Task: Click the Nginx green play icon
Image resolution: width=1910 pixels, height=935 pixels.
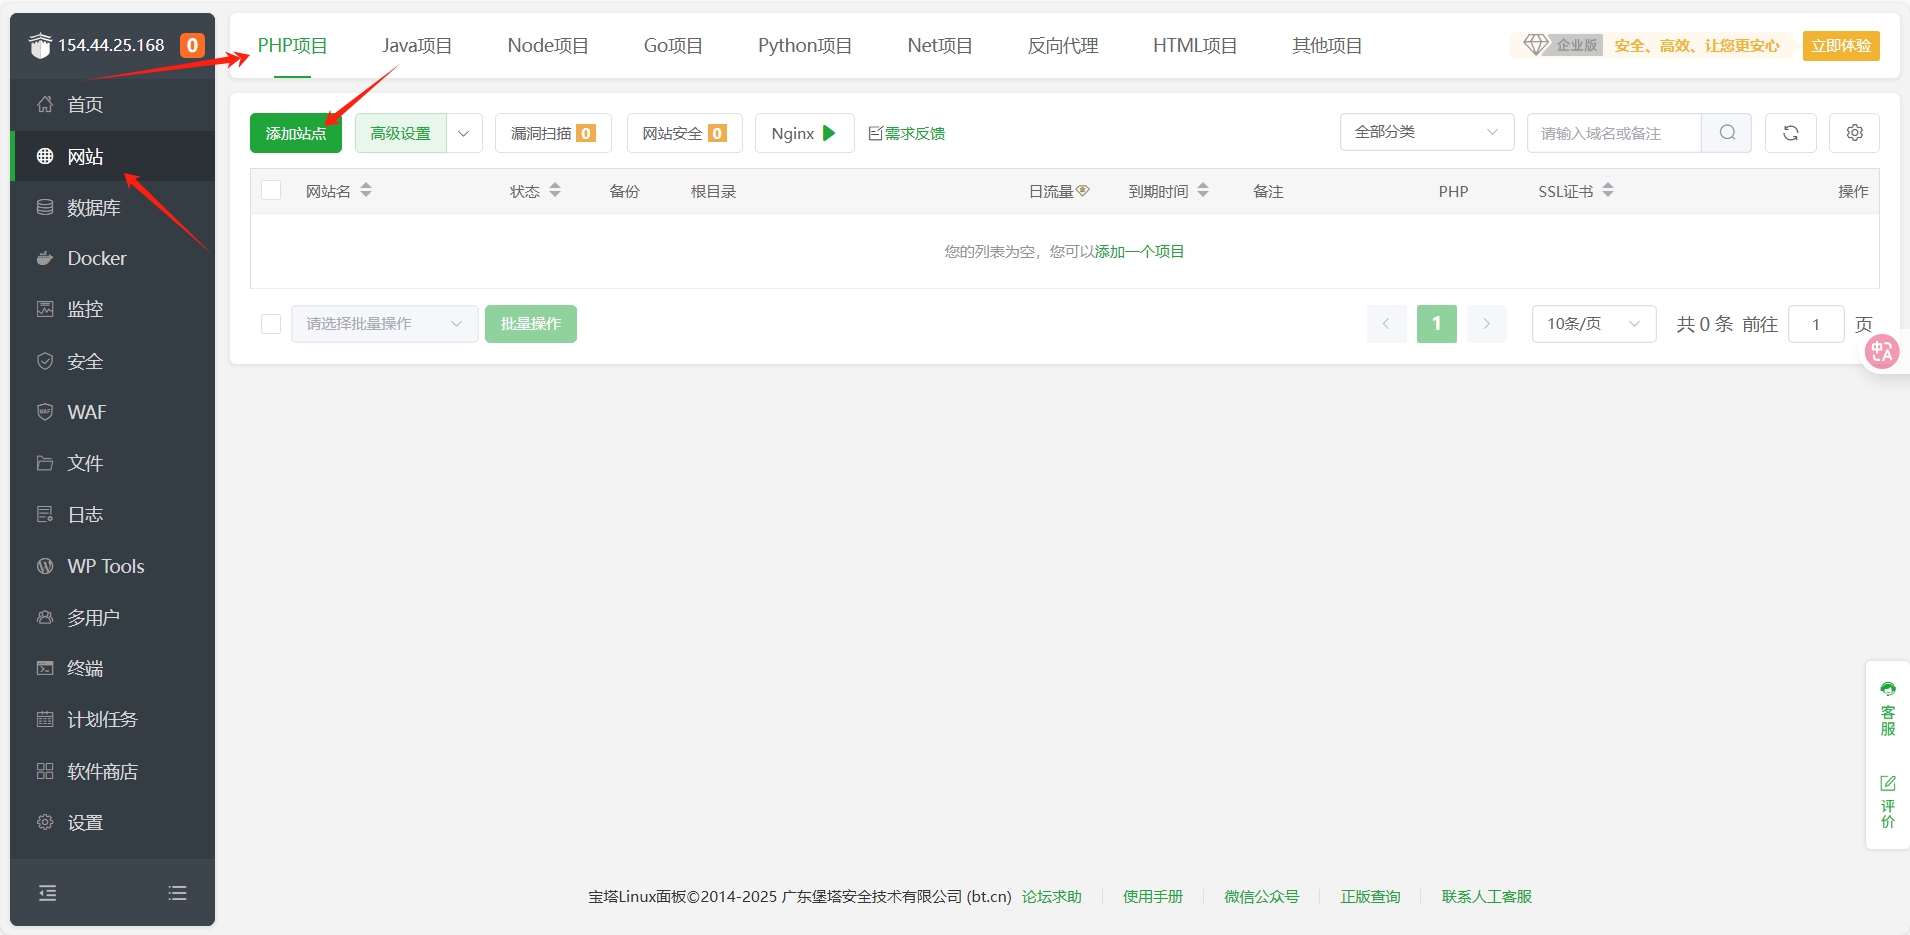Action: pyautogui.click(x=828, y=133)
